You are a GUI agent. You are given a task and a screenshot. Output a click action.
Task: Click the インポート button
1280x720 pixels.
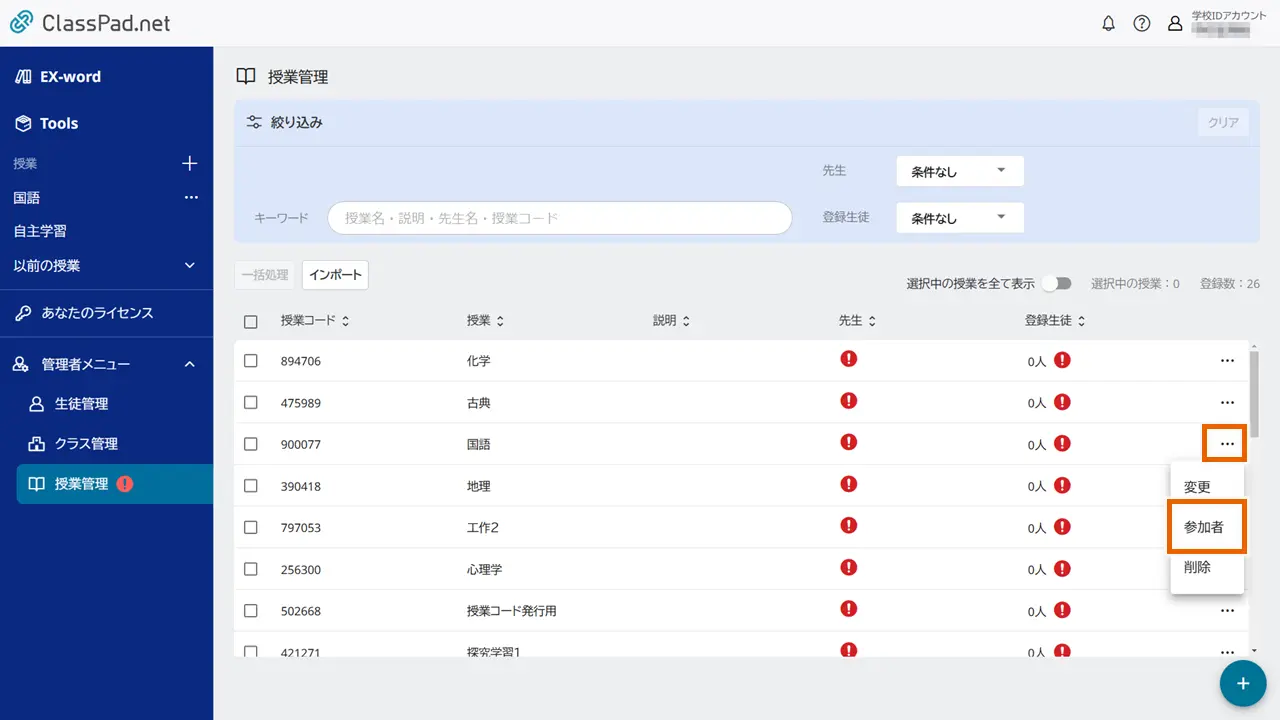[335, 274]
